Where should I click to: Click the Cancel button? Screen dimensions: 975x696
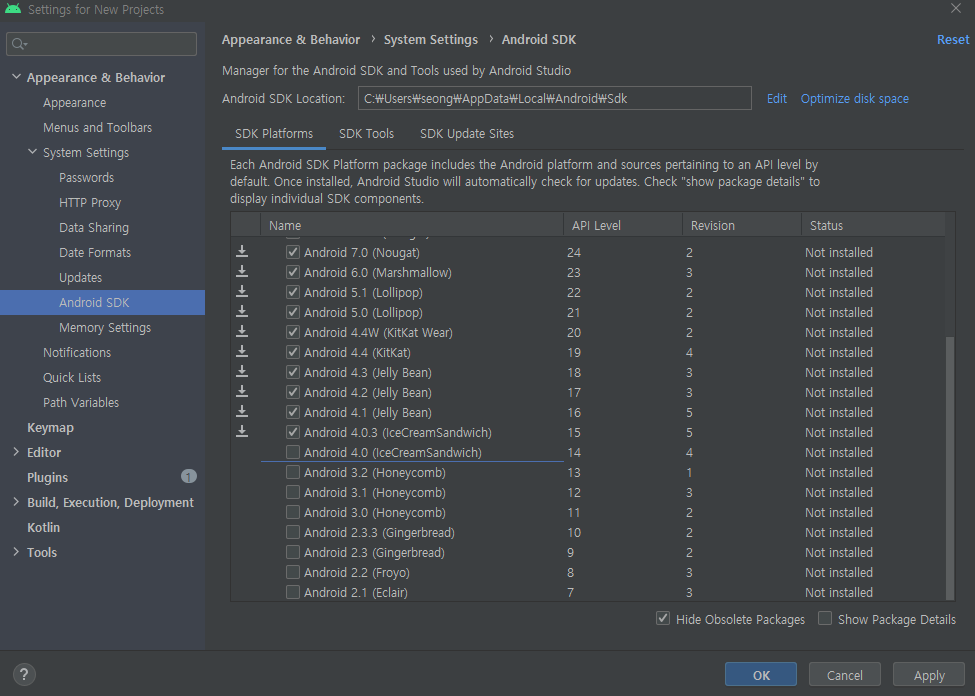(x=844, y=675)
